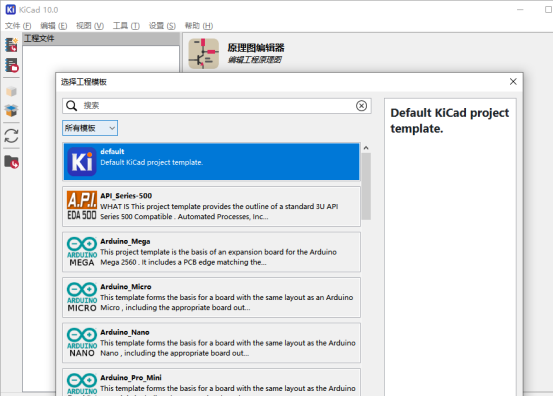Screen dimensions: 554x396
Task: Click the Arduino MICRO template logo
Action: [x=82, y=297]
